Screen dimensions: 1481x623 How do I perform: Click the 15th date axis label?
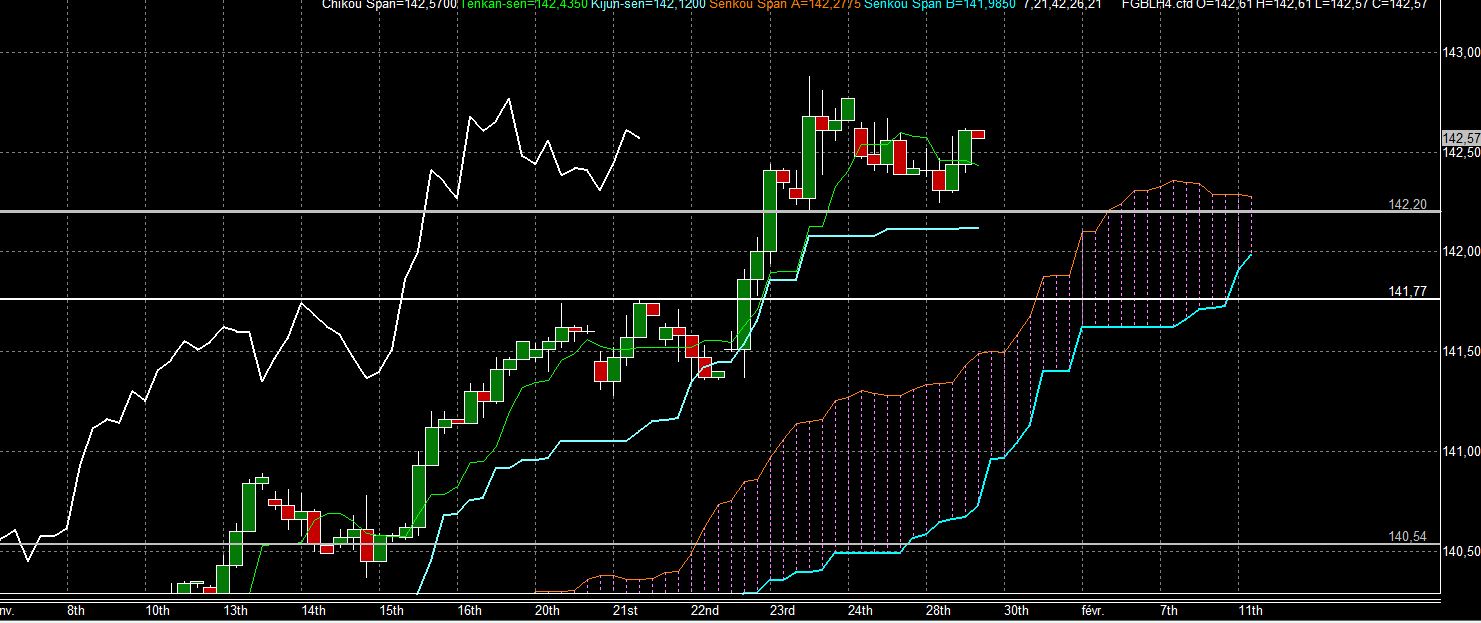tap(392, 610)
